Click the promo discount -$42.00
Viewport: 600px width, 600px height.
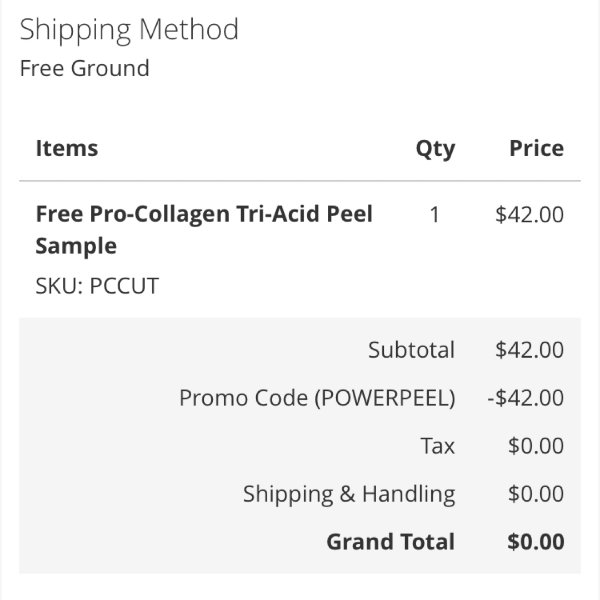pyautogui.click(x=525, y=398)
